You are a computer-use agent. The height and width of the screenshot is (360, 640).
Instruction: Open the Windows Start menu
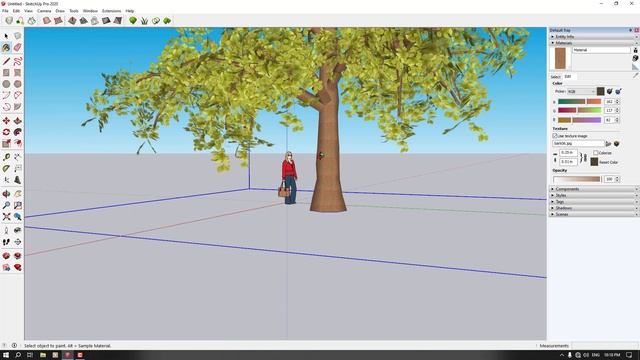coord(6,355)
